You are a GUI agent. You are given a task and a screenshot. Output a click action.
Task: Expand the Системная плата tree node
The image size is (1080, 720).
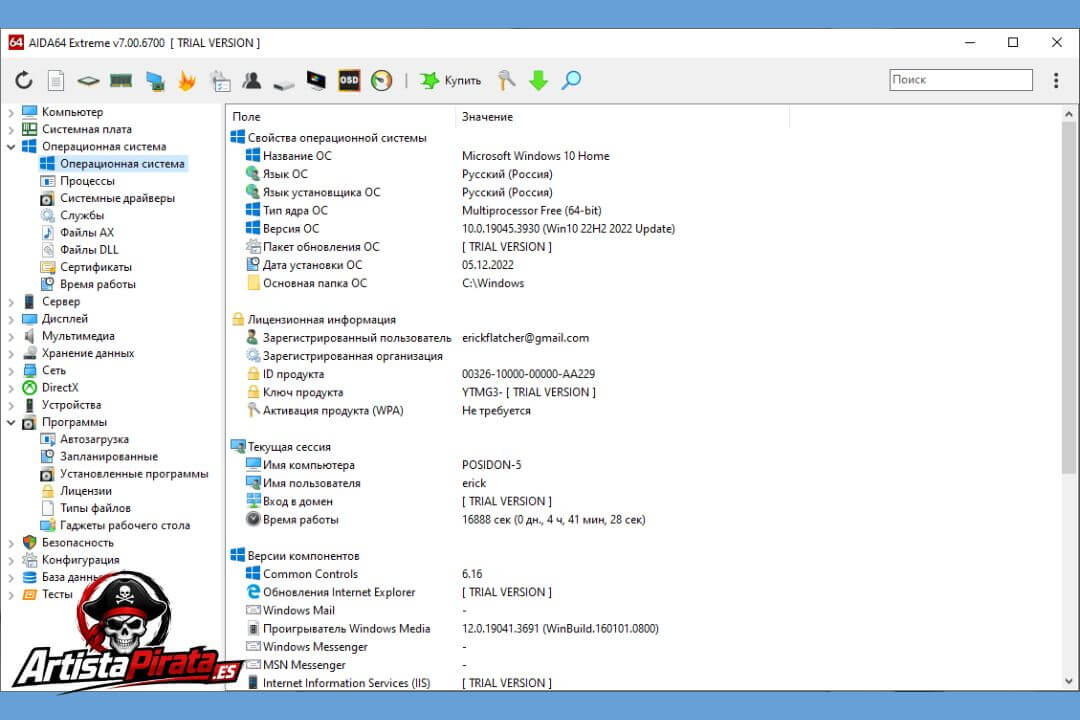point(11,129)
